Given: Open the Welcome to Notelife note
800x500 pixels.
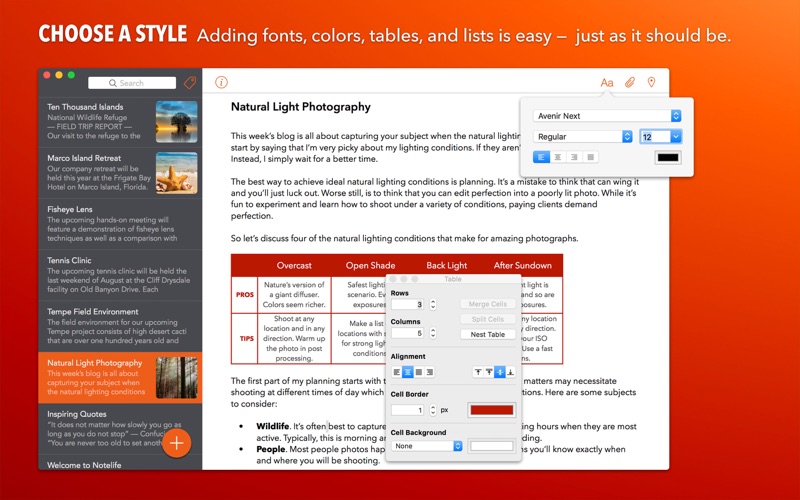Looking at the screenshot, I should (120, 463).
